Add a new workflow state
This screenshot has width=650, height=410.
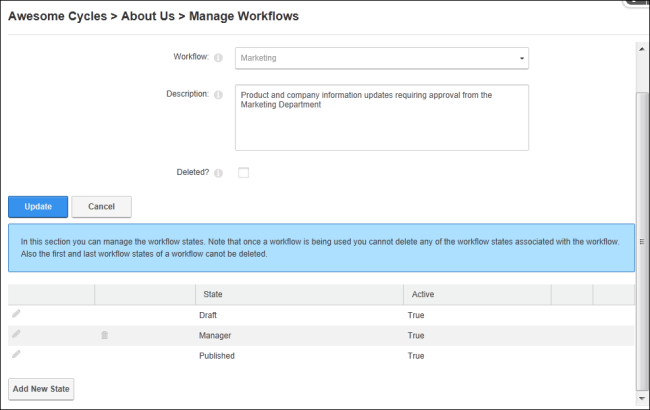41,389
